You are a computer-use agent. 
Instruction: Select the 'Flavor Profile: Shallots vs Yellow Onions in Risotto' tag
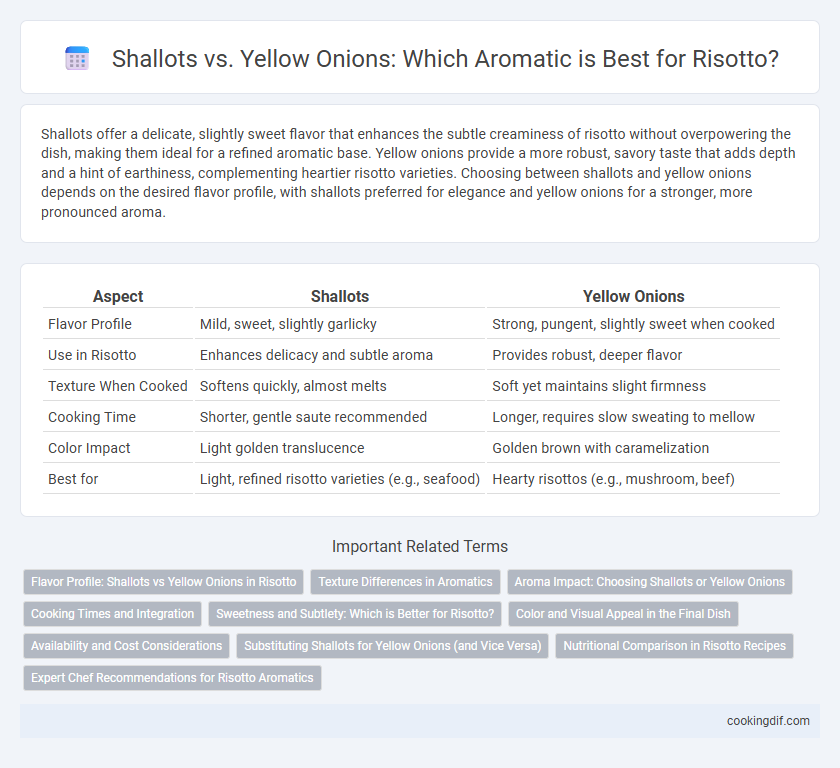point(163,582)
